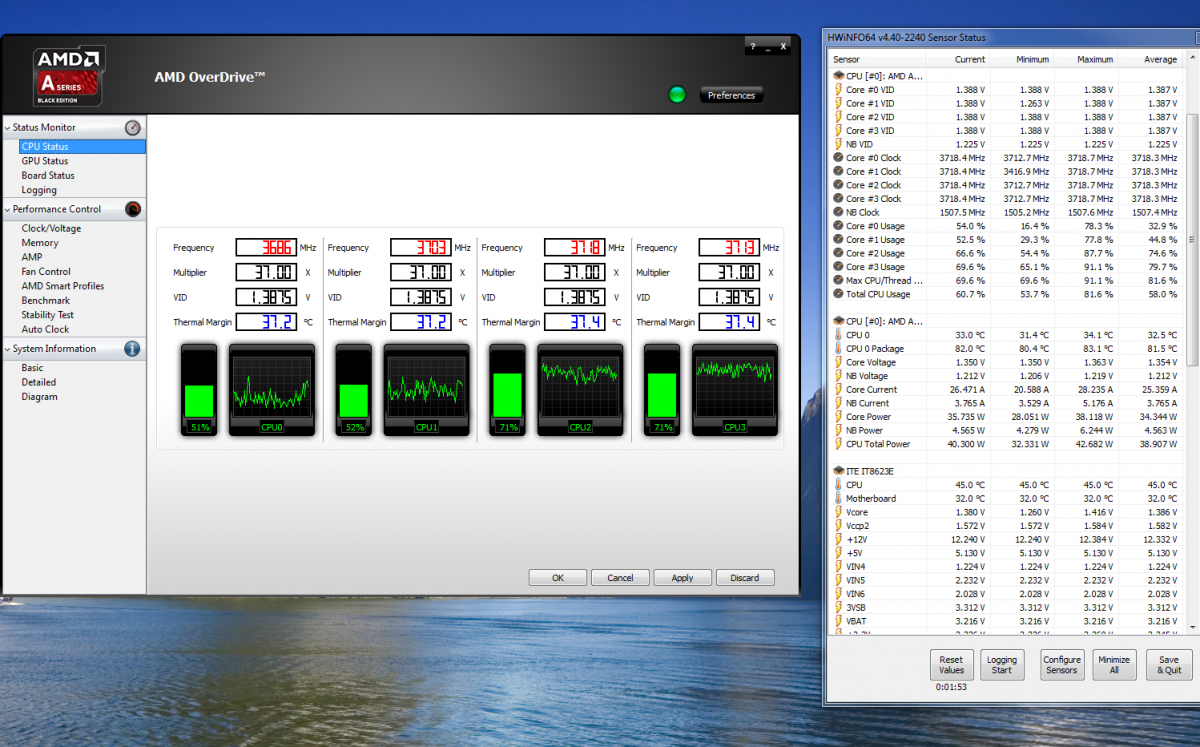The height and width of the screenshot is (747, 1200).
Task: Open the Stability Test page
Action: point(48,315)
